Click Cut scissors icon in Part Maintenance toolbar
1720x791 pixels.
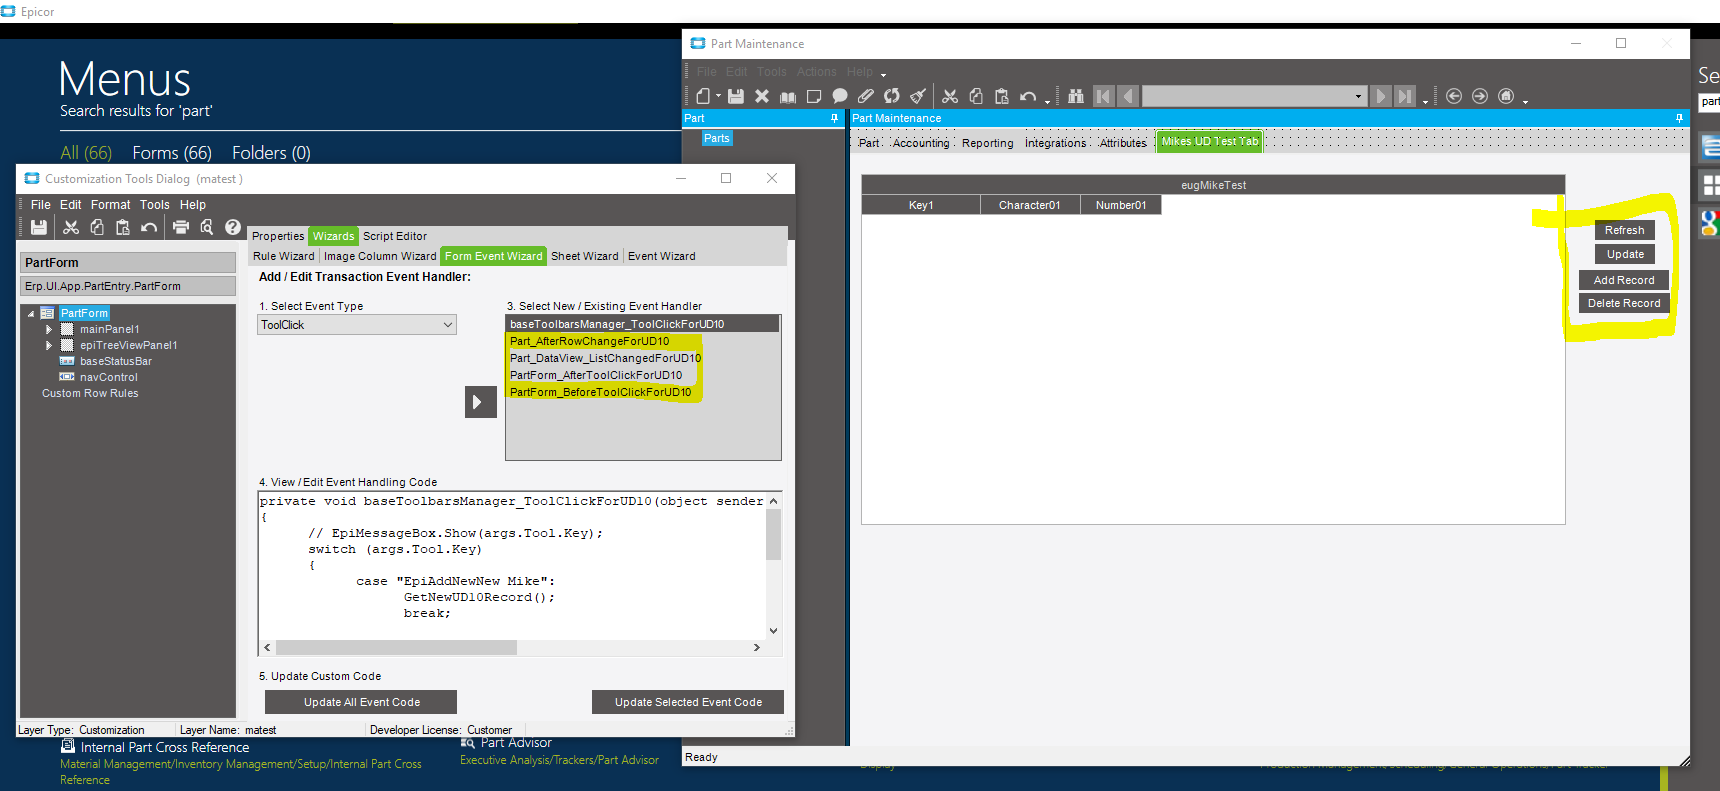[x=950, y=96]
